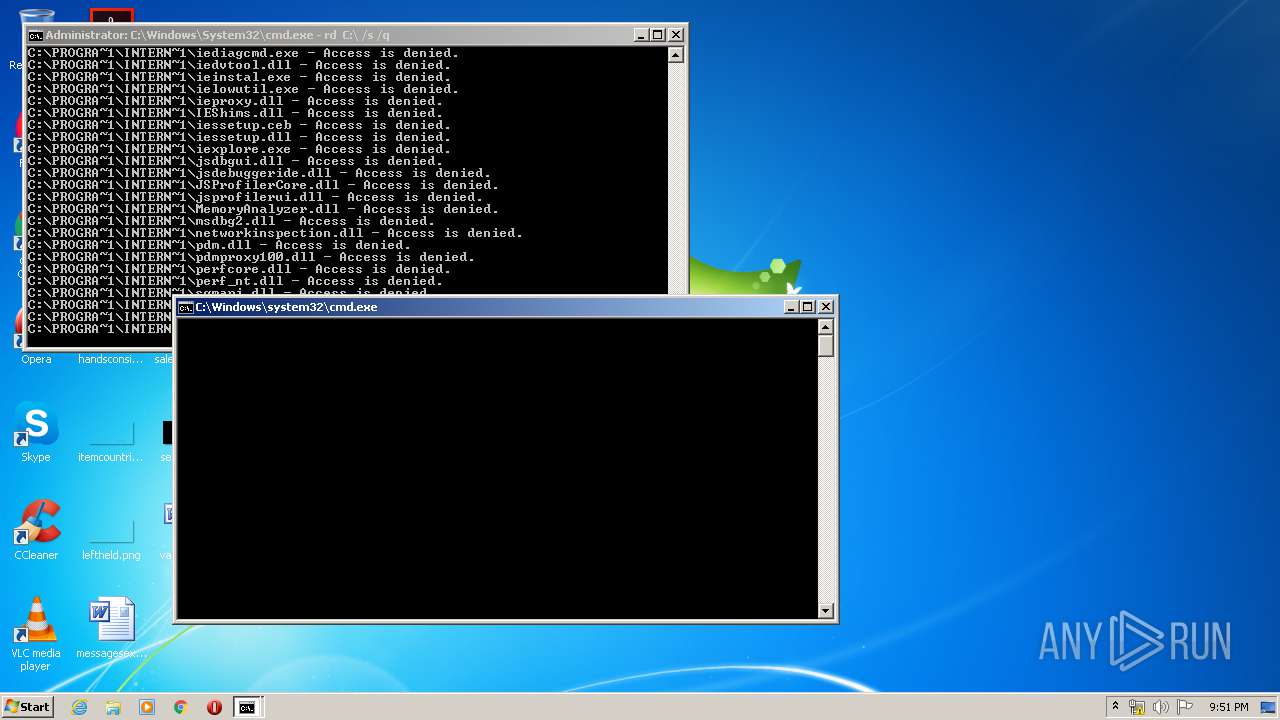Select the itemcountri desktop file

point(111,442)
